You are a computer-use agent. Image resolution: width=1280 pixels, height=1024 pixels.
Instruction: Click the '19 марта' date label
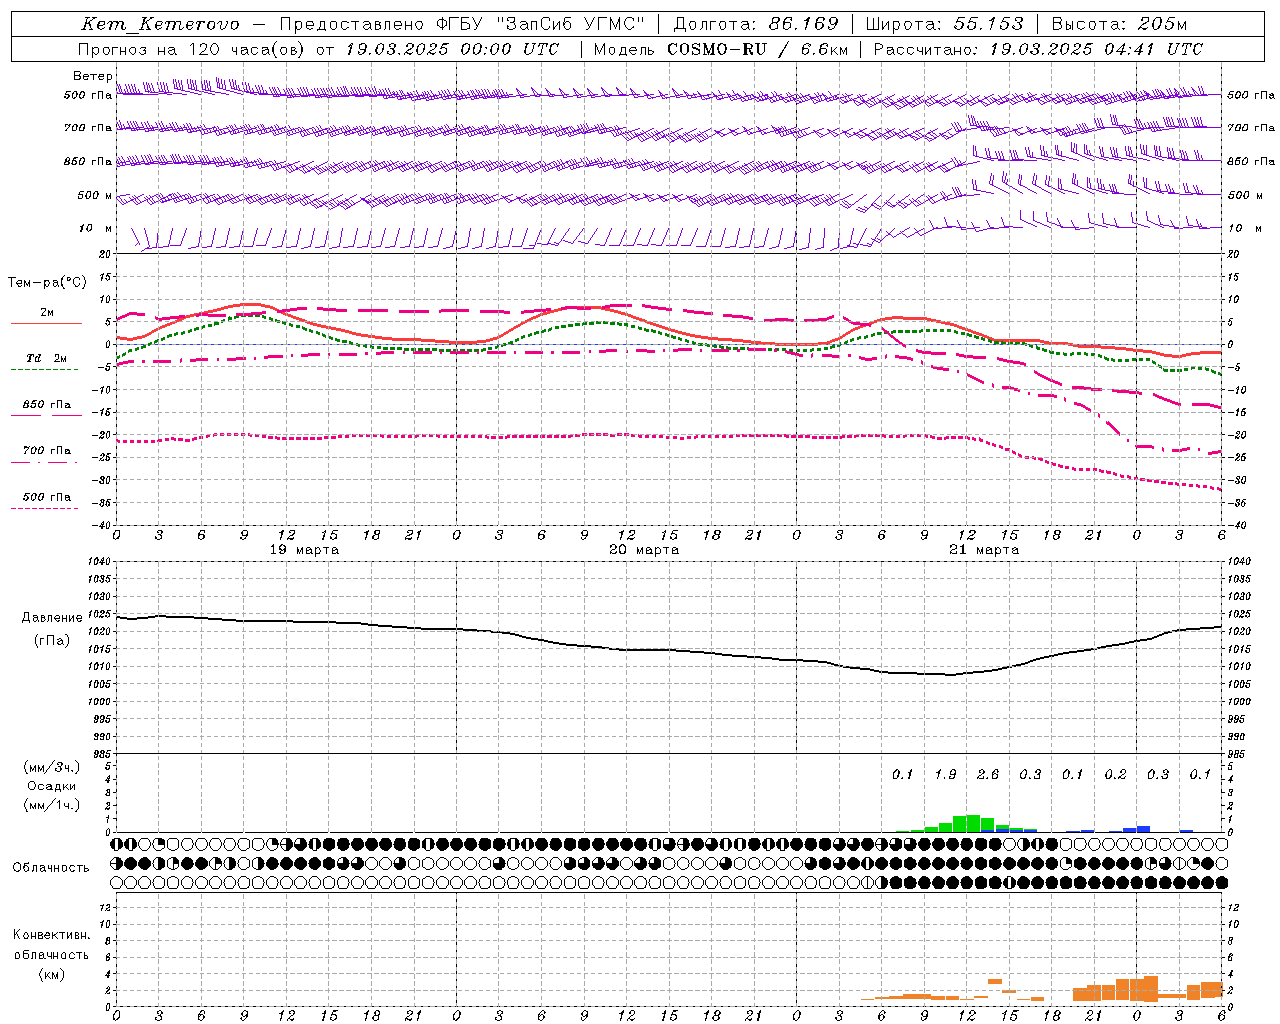pyautogui.click(x=304, y=550)
